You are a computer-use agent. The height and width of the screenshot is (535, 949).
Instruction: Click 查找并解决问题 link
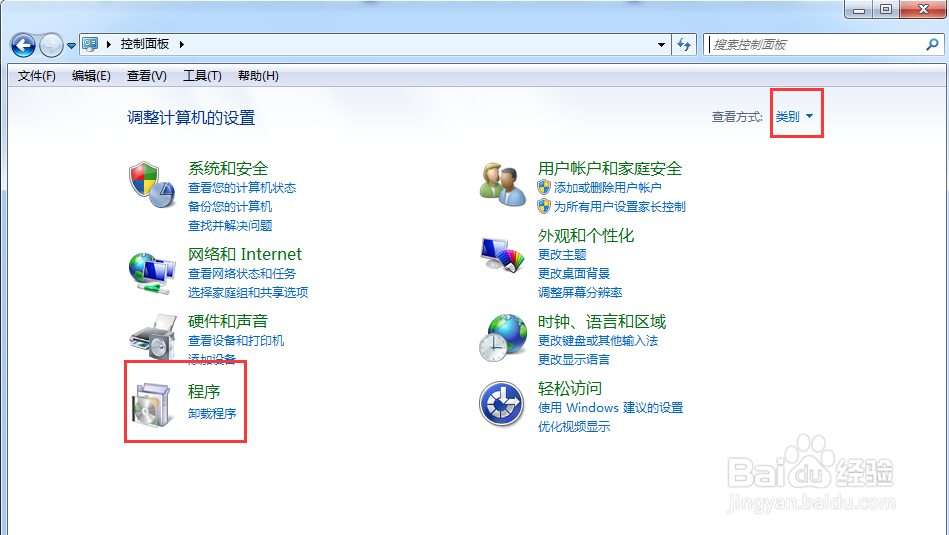click(229, 225)
